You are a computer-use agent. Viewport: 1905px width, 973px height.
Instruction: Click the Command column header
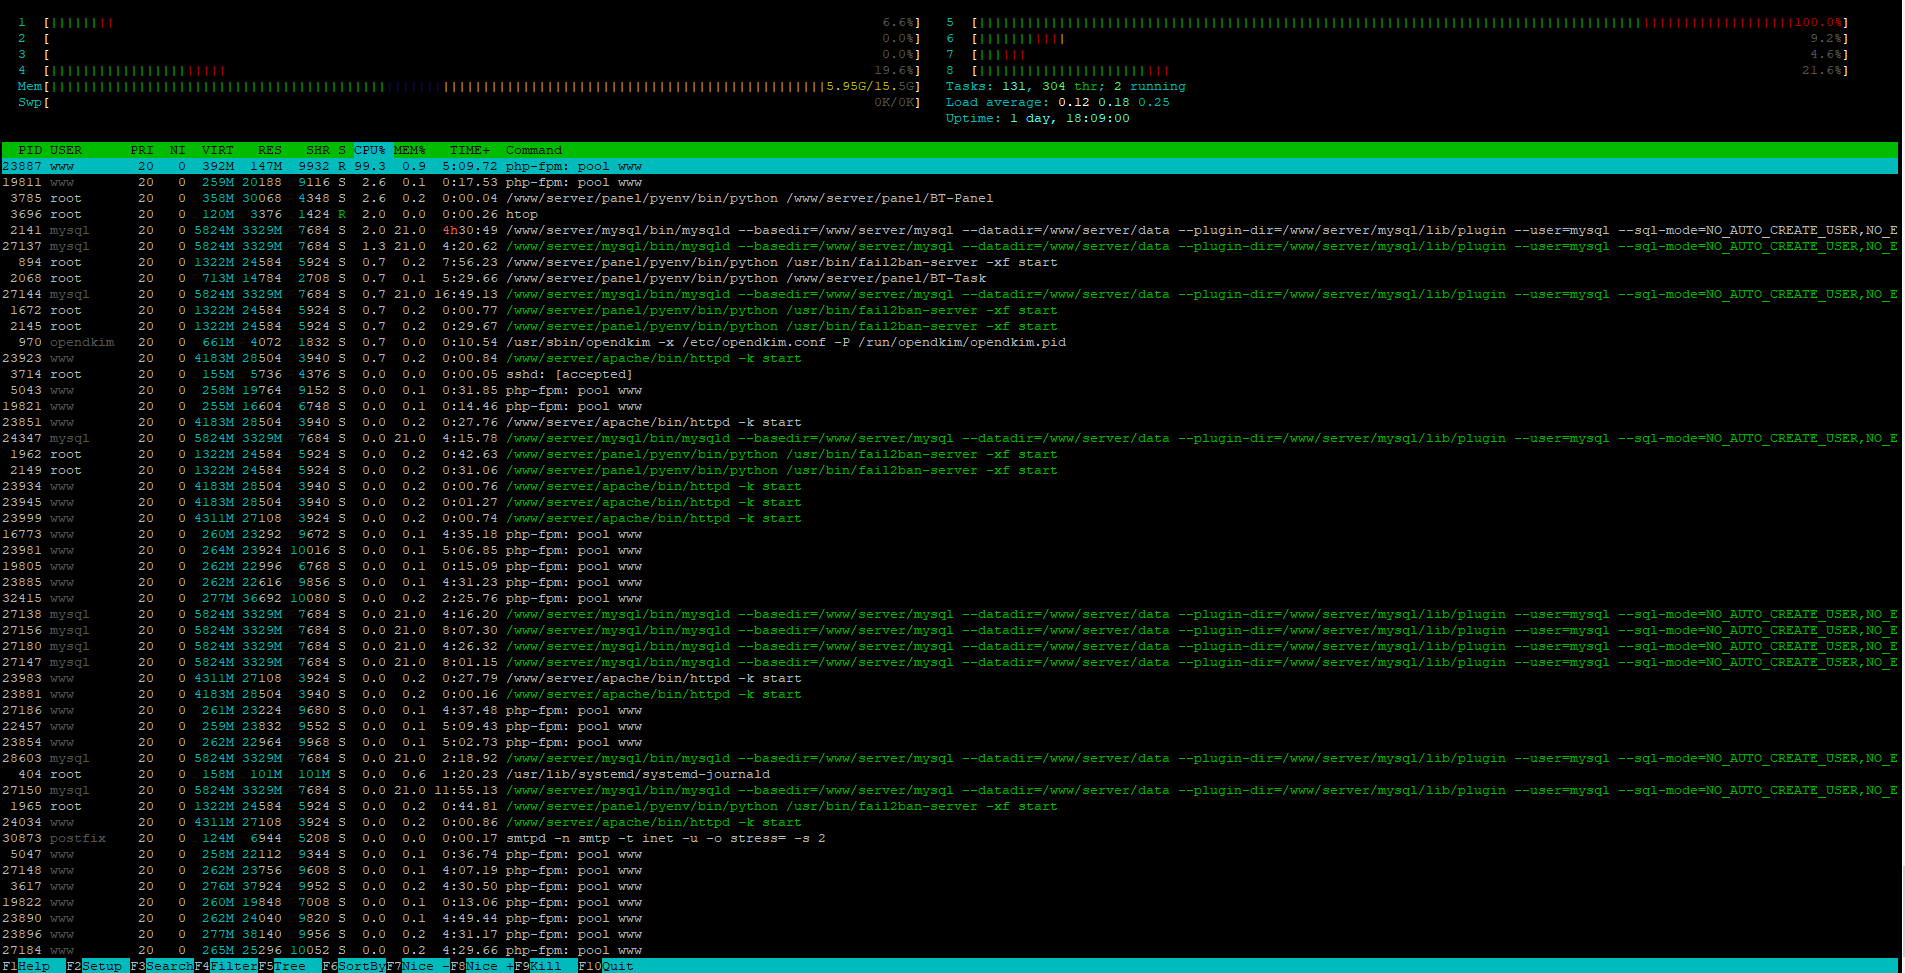point(533,150)
